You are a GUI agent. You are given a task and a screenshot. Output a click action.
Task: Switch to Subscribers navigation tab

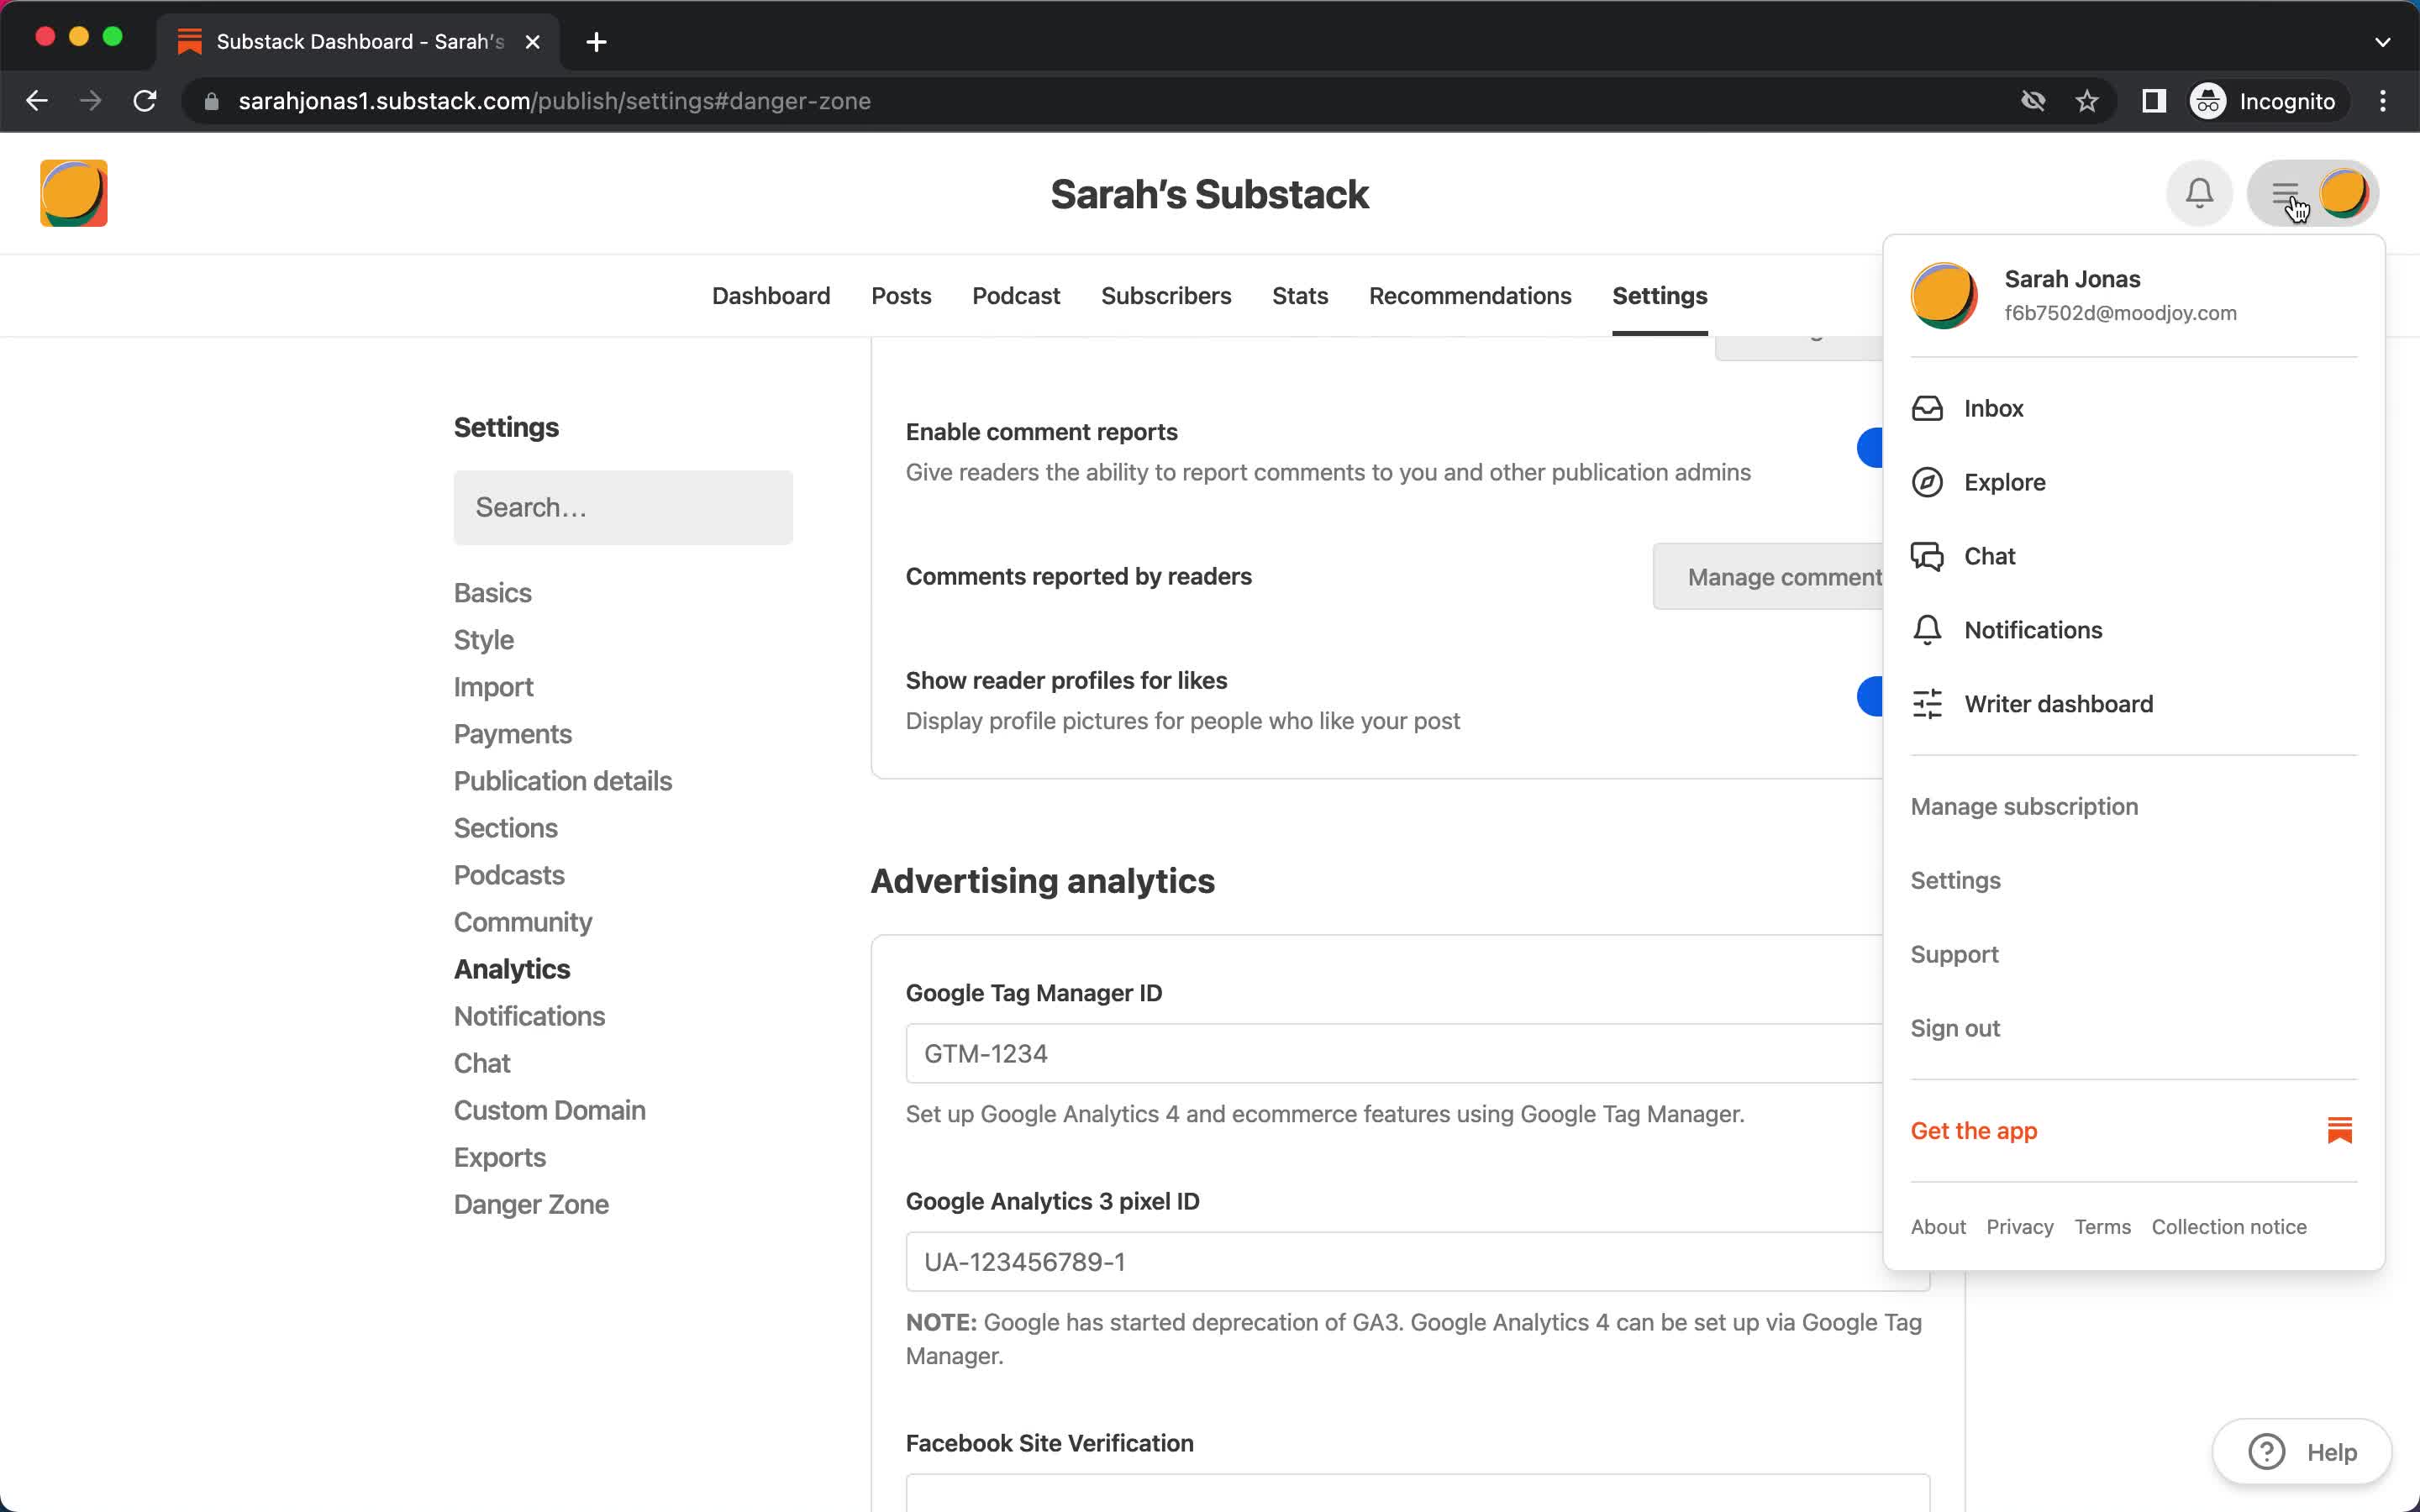(1165, 294)
